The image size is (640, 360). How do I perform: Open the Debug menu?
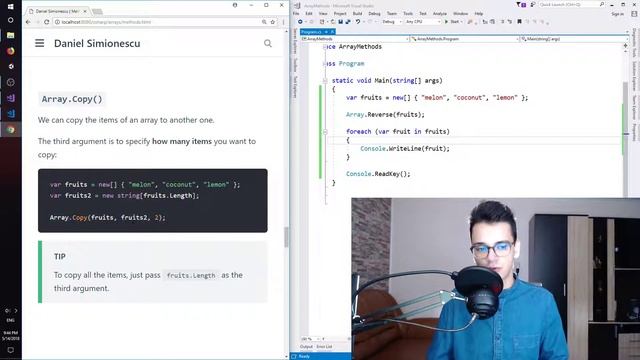point(374,13)
